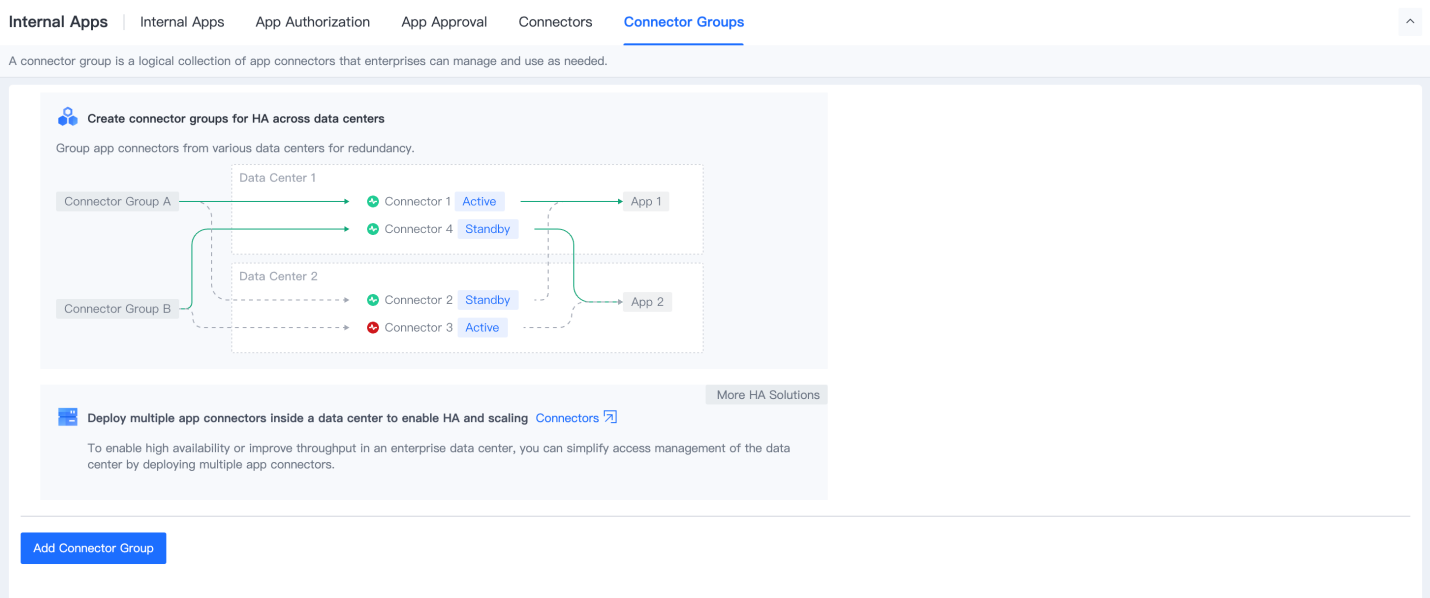Click the server deployment icon
This screenshot has width=1430, height=598.
coord(68,418)
